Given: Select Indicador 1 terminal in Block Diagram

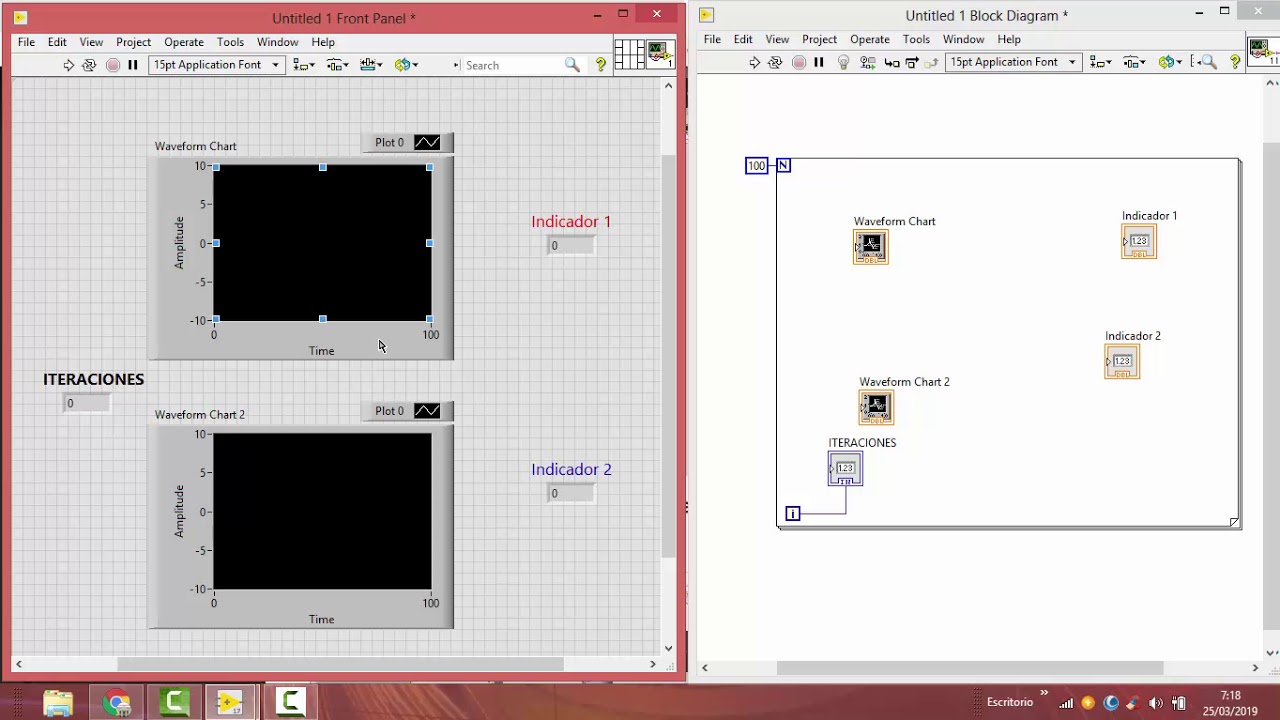Looking at the screenshot, I should (x=1139, y=241).
